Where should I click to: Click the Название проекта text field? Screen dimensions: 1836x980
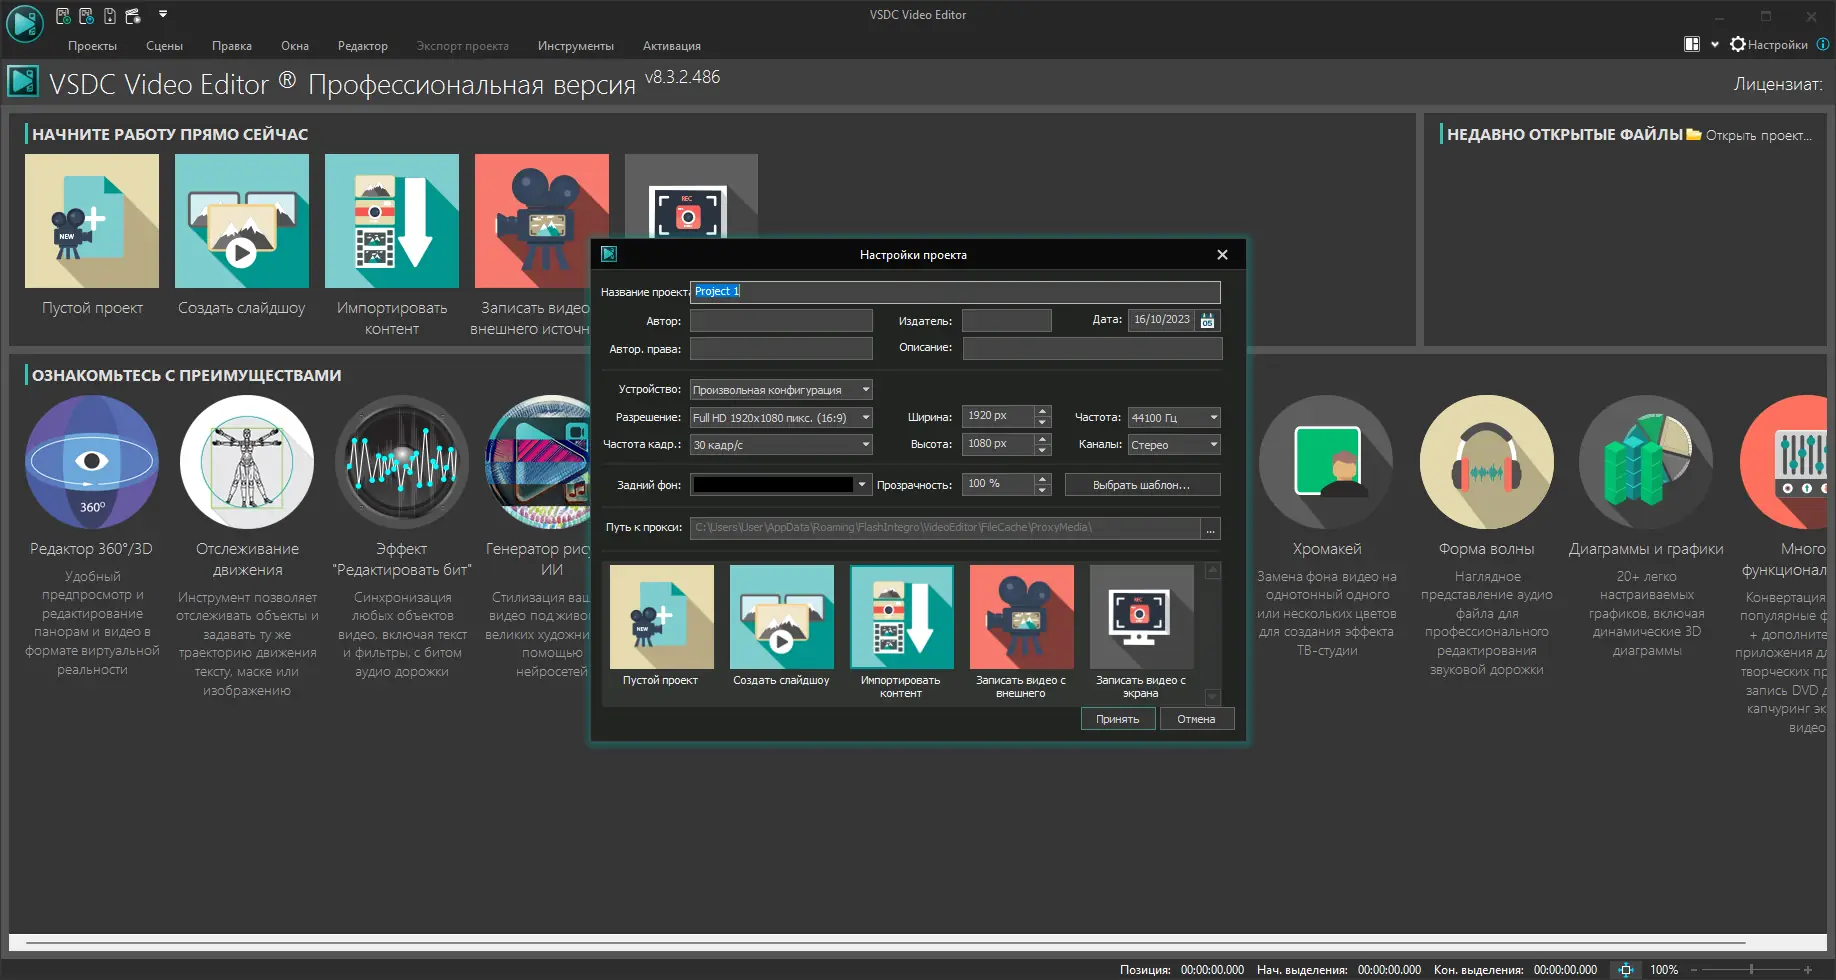click(956, 292)
